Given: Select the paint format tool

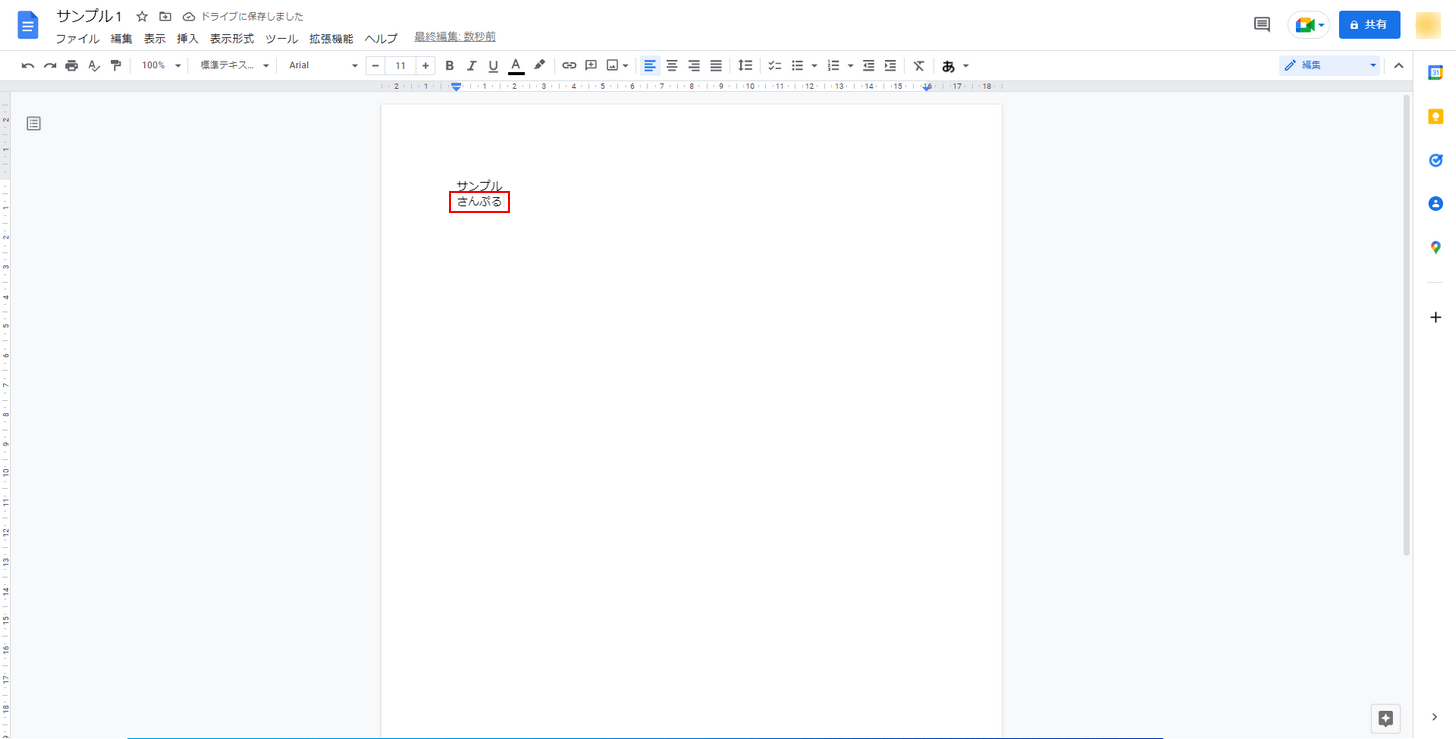Looking at the screenshot, I should point(116,66).
